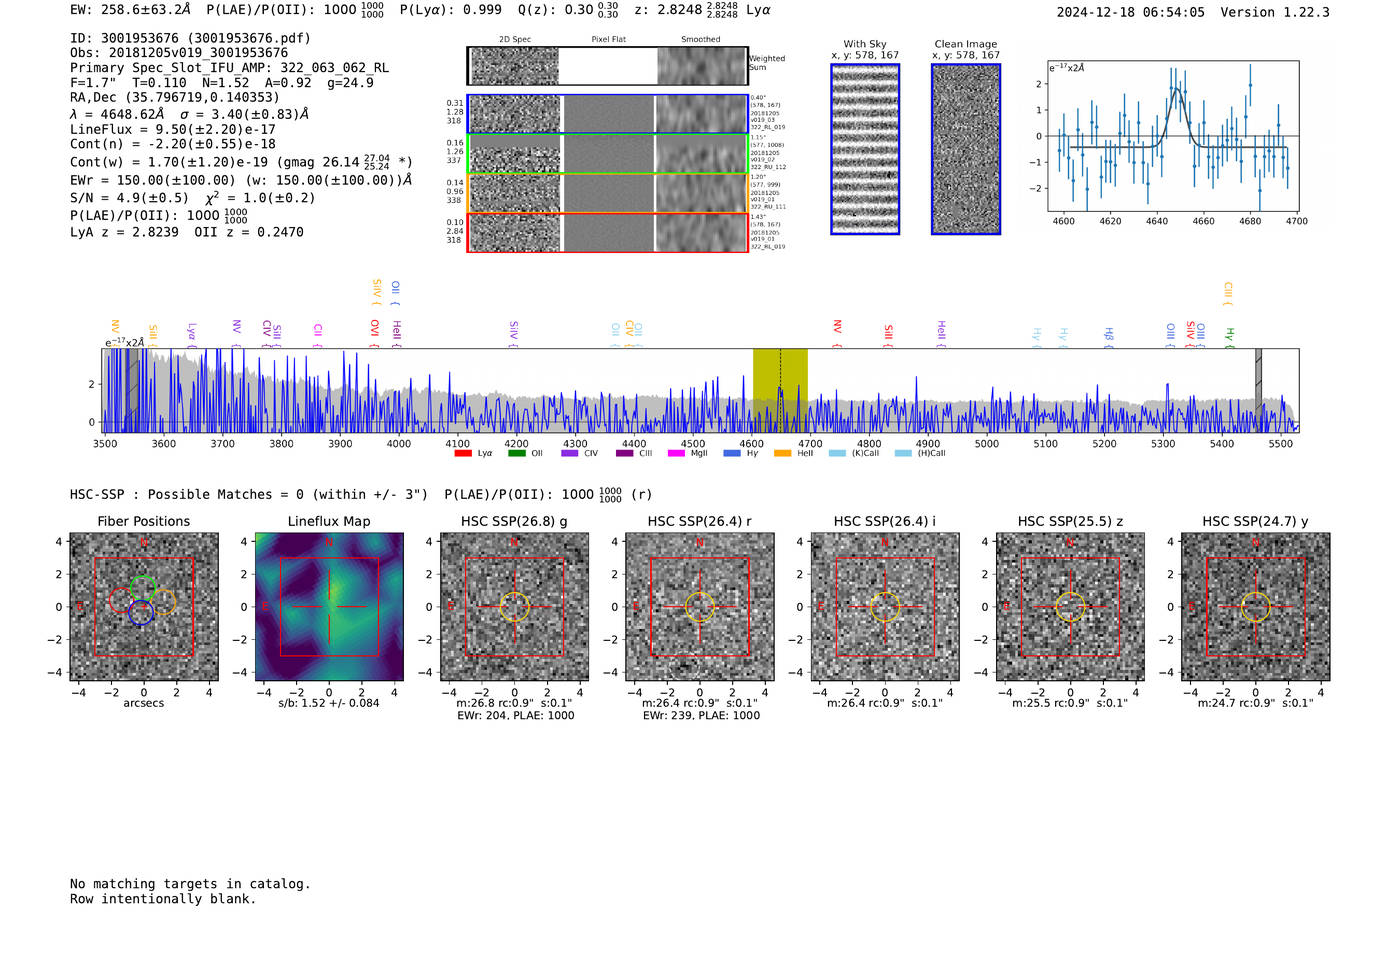The image size is (1400, 953).
Task: Select the HSC SSP(26.4) i cutout
Action: click(885, 607)
